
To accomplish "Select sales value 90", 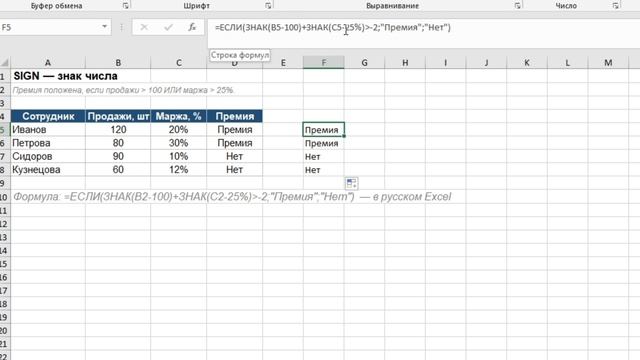I will click(118, 156).
